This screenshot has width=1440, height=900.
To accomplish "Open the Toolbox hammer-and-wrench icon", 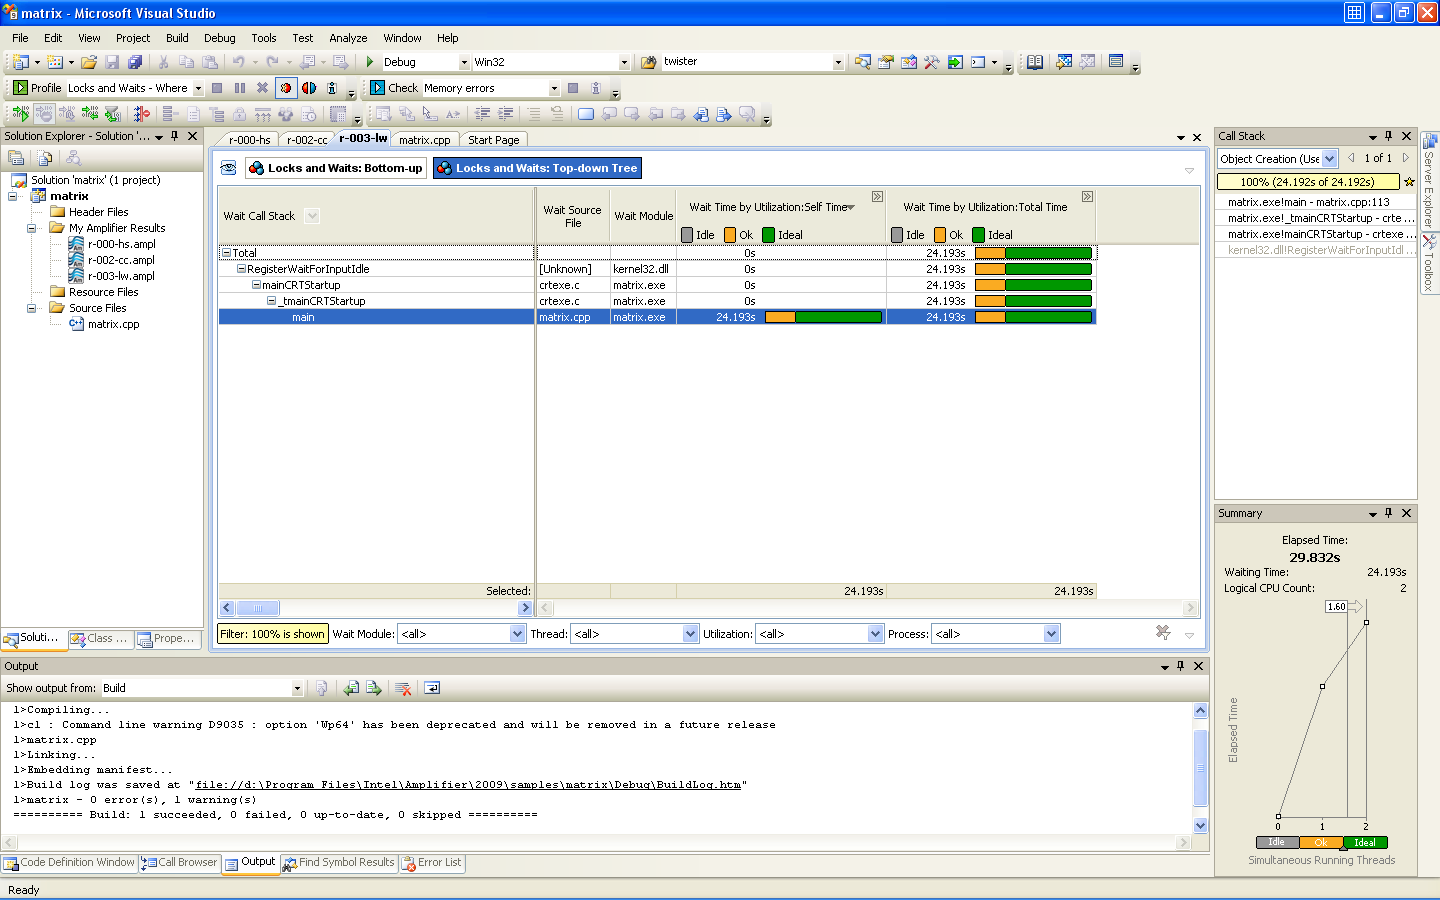I will [931, 62].
